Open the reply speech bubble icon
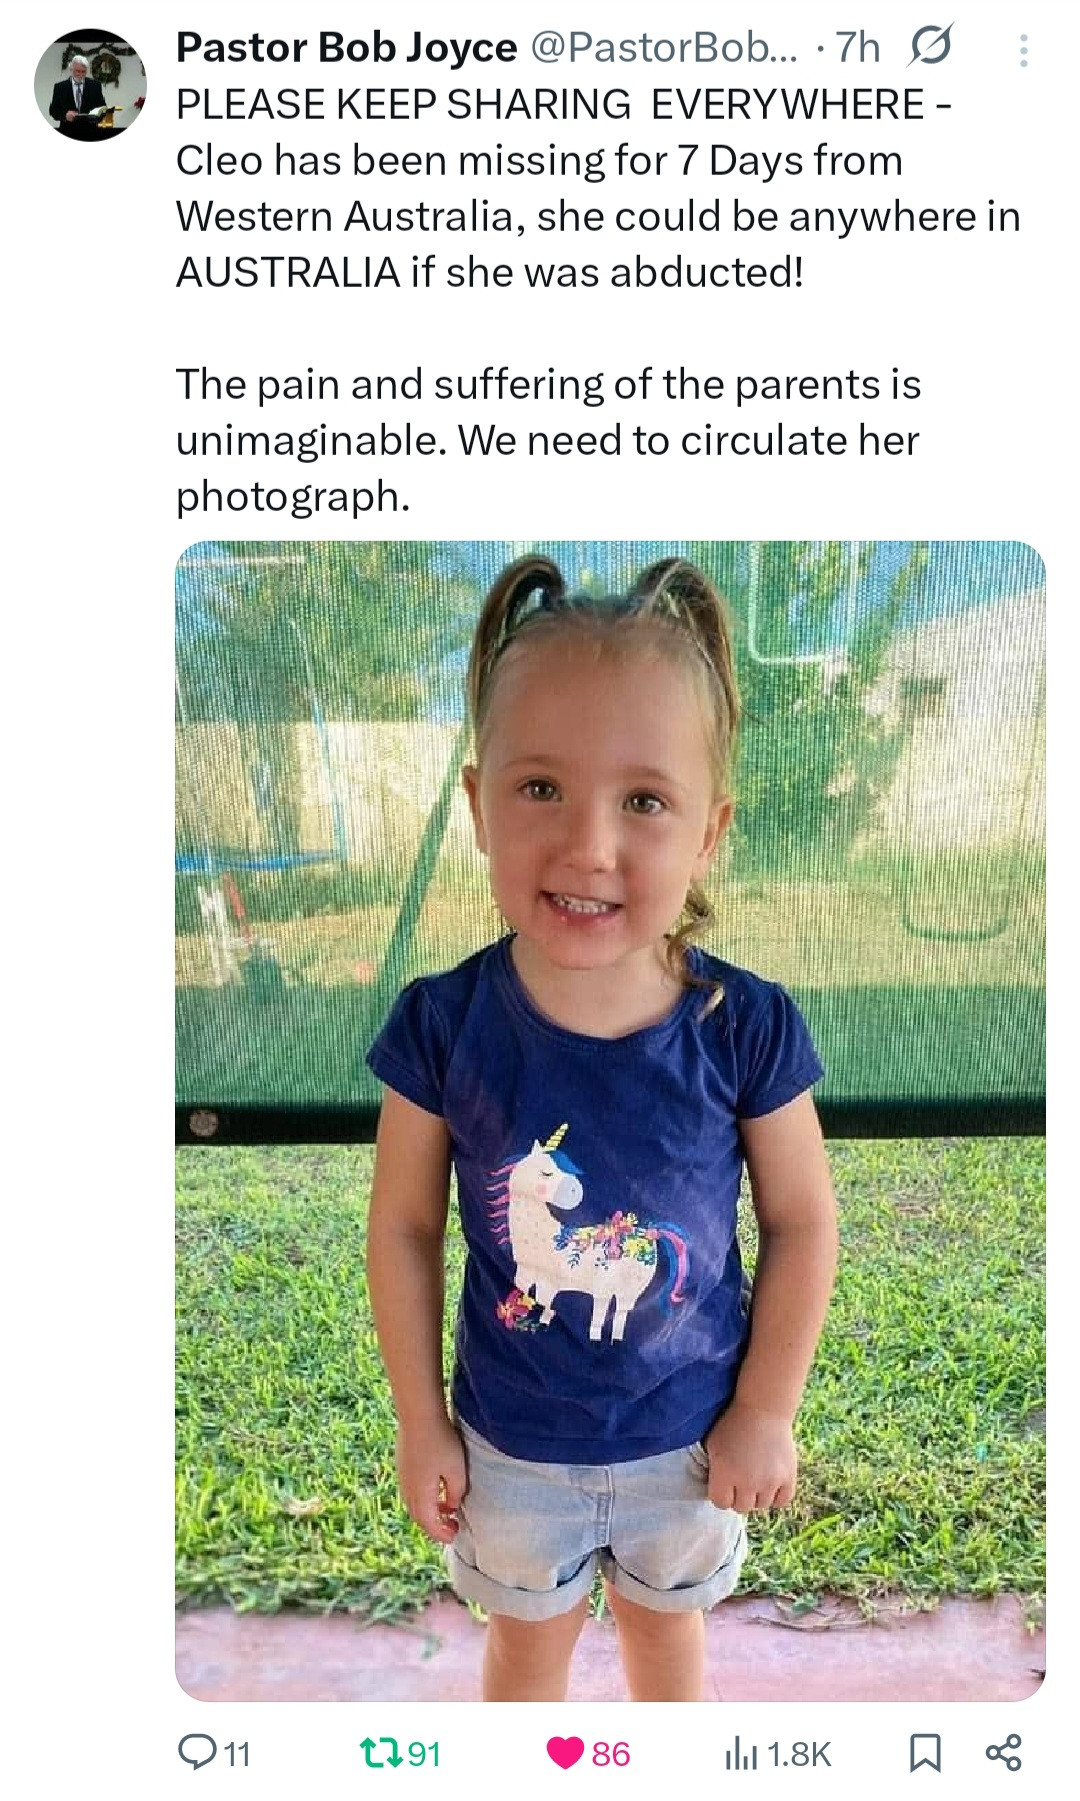The image size is (1080, 1801). [194, 1752]
